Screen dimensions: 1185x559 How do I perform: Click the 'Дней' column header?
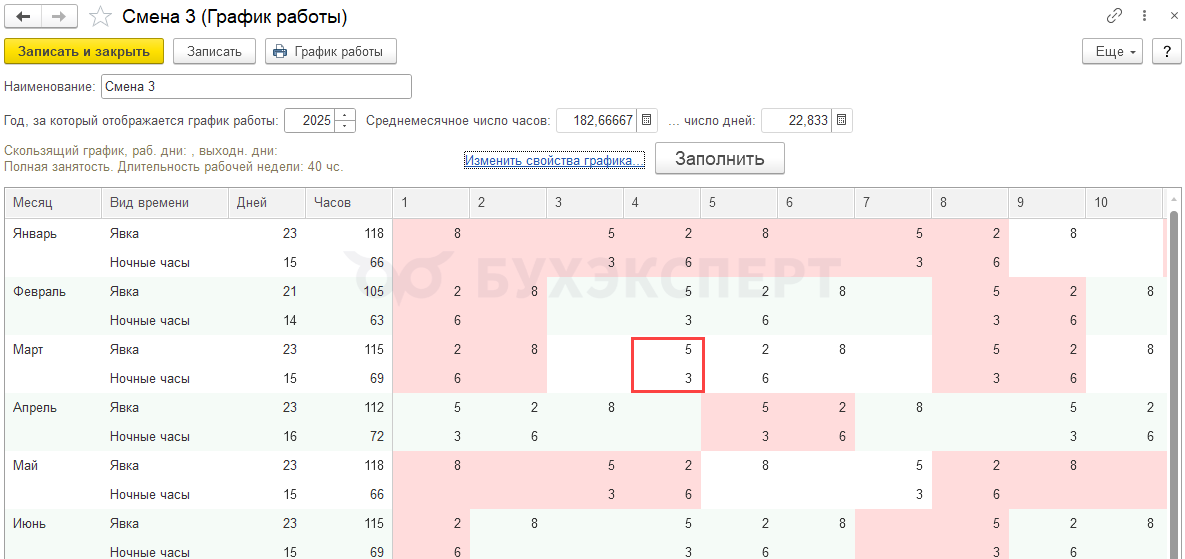[x=267, y=202]
